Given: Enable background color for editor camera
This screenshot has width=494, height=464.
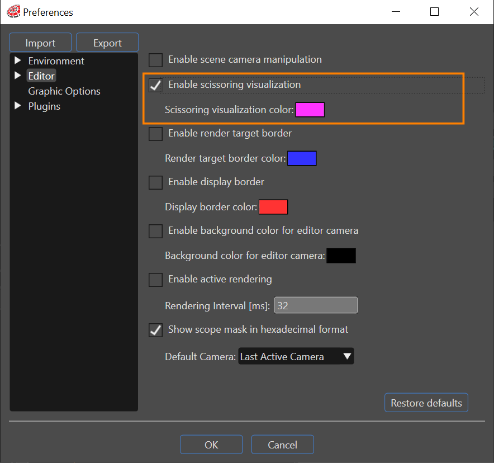Looking at the screenshot, I should [x=156, y=231].
